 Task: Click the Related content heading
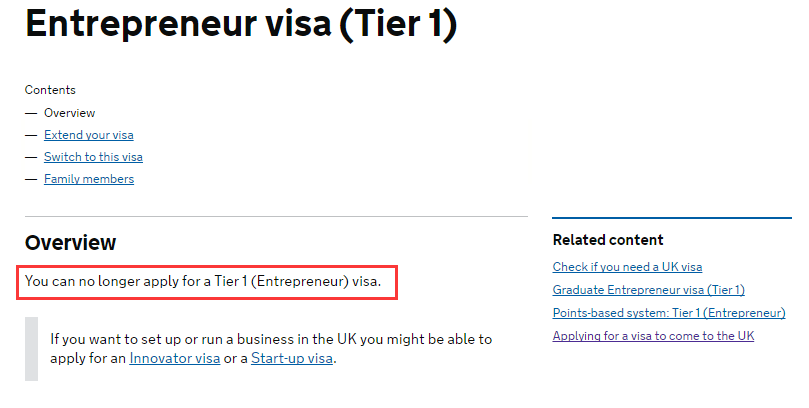[608, 240]
